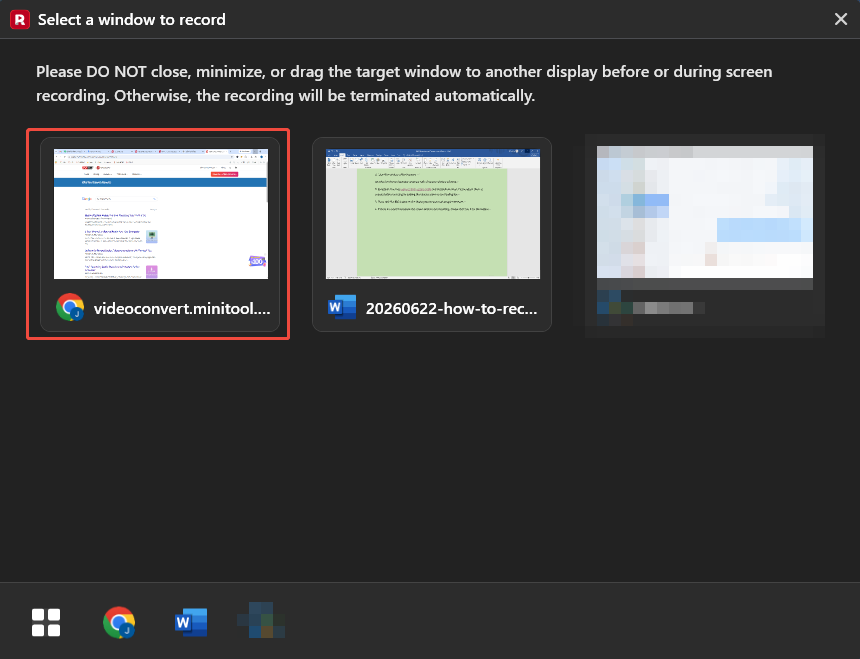Click the all-windows grid icon in bottom bar

click(x=46, y=622)
